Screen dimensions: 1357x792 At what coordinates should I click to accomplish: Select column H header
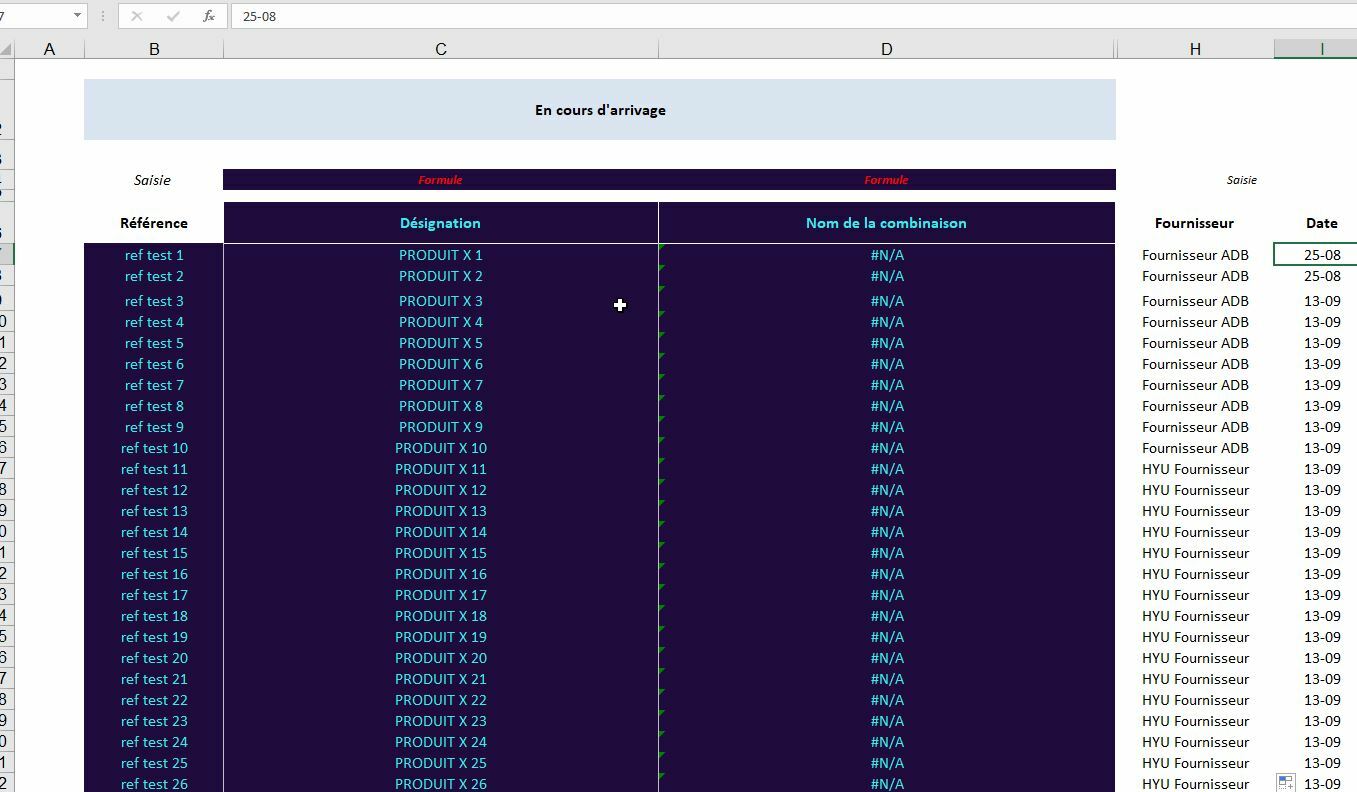tap(1195, 49)
